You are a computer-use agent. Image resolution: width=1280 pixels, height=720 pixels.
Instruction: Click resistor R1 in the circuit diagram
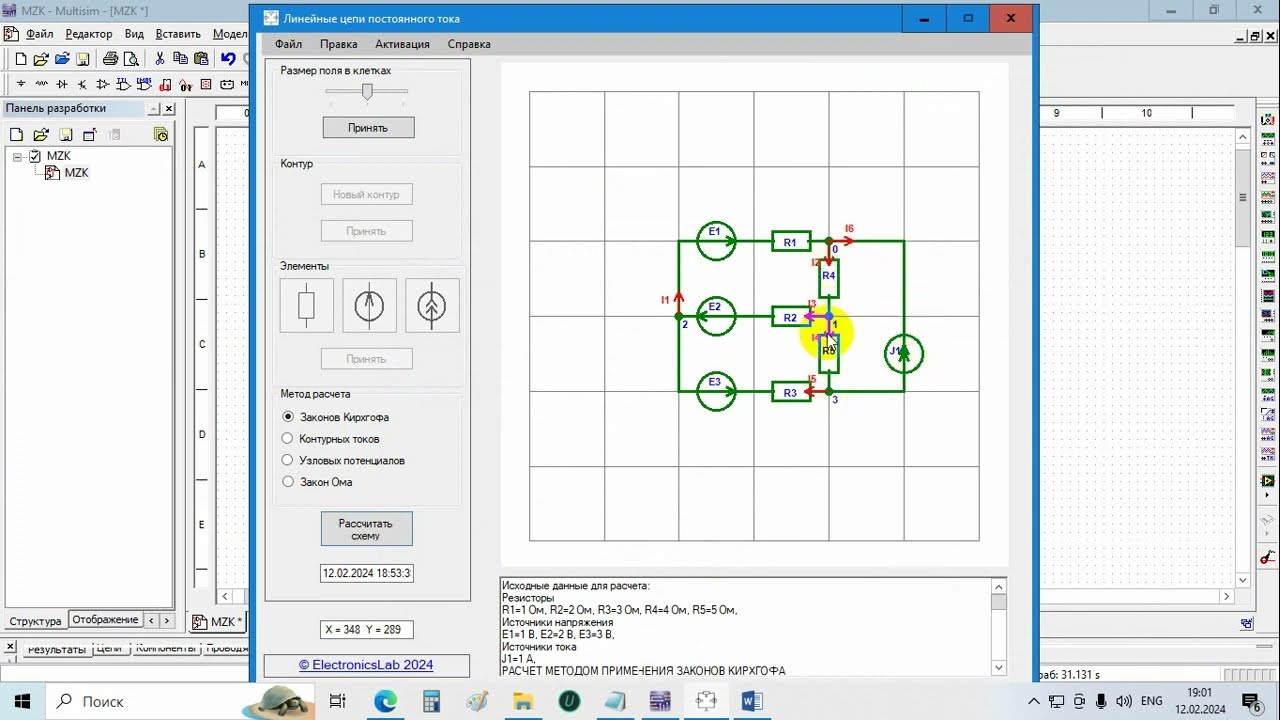790,241
